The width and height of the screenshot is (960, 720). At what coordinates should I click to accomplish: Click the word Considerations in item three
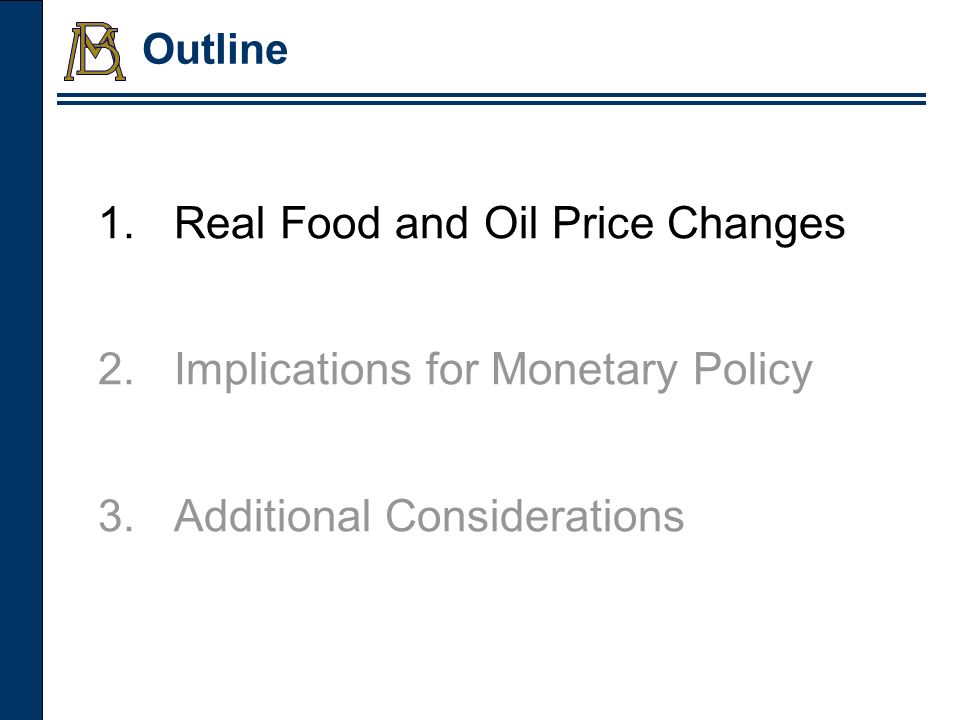click(x=534, y=516)
